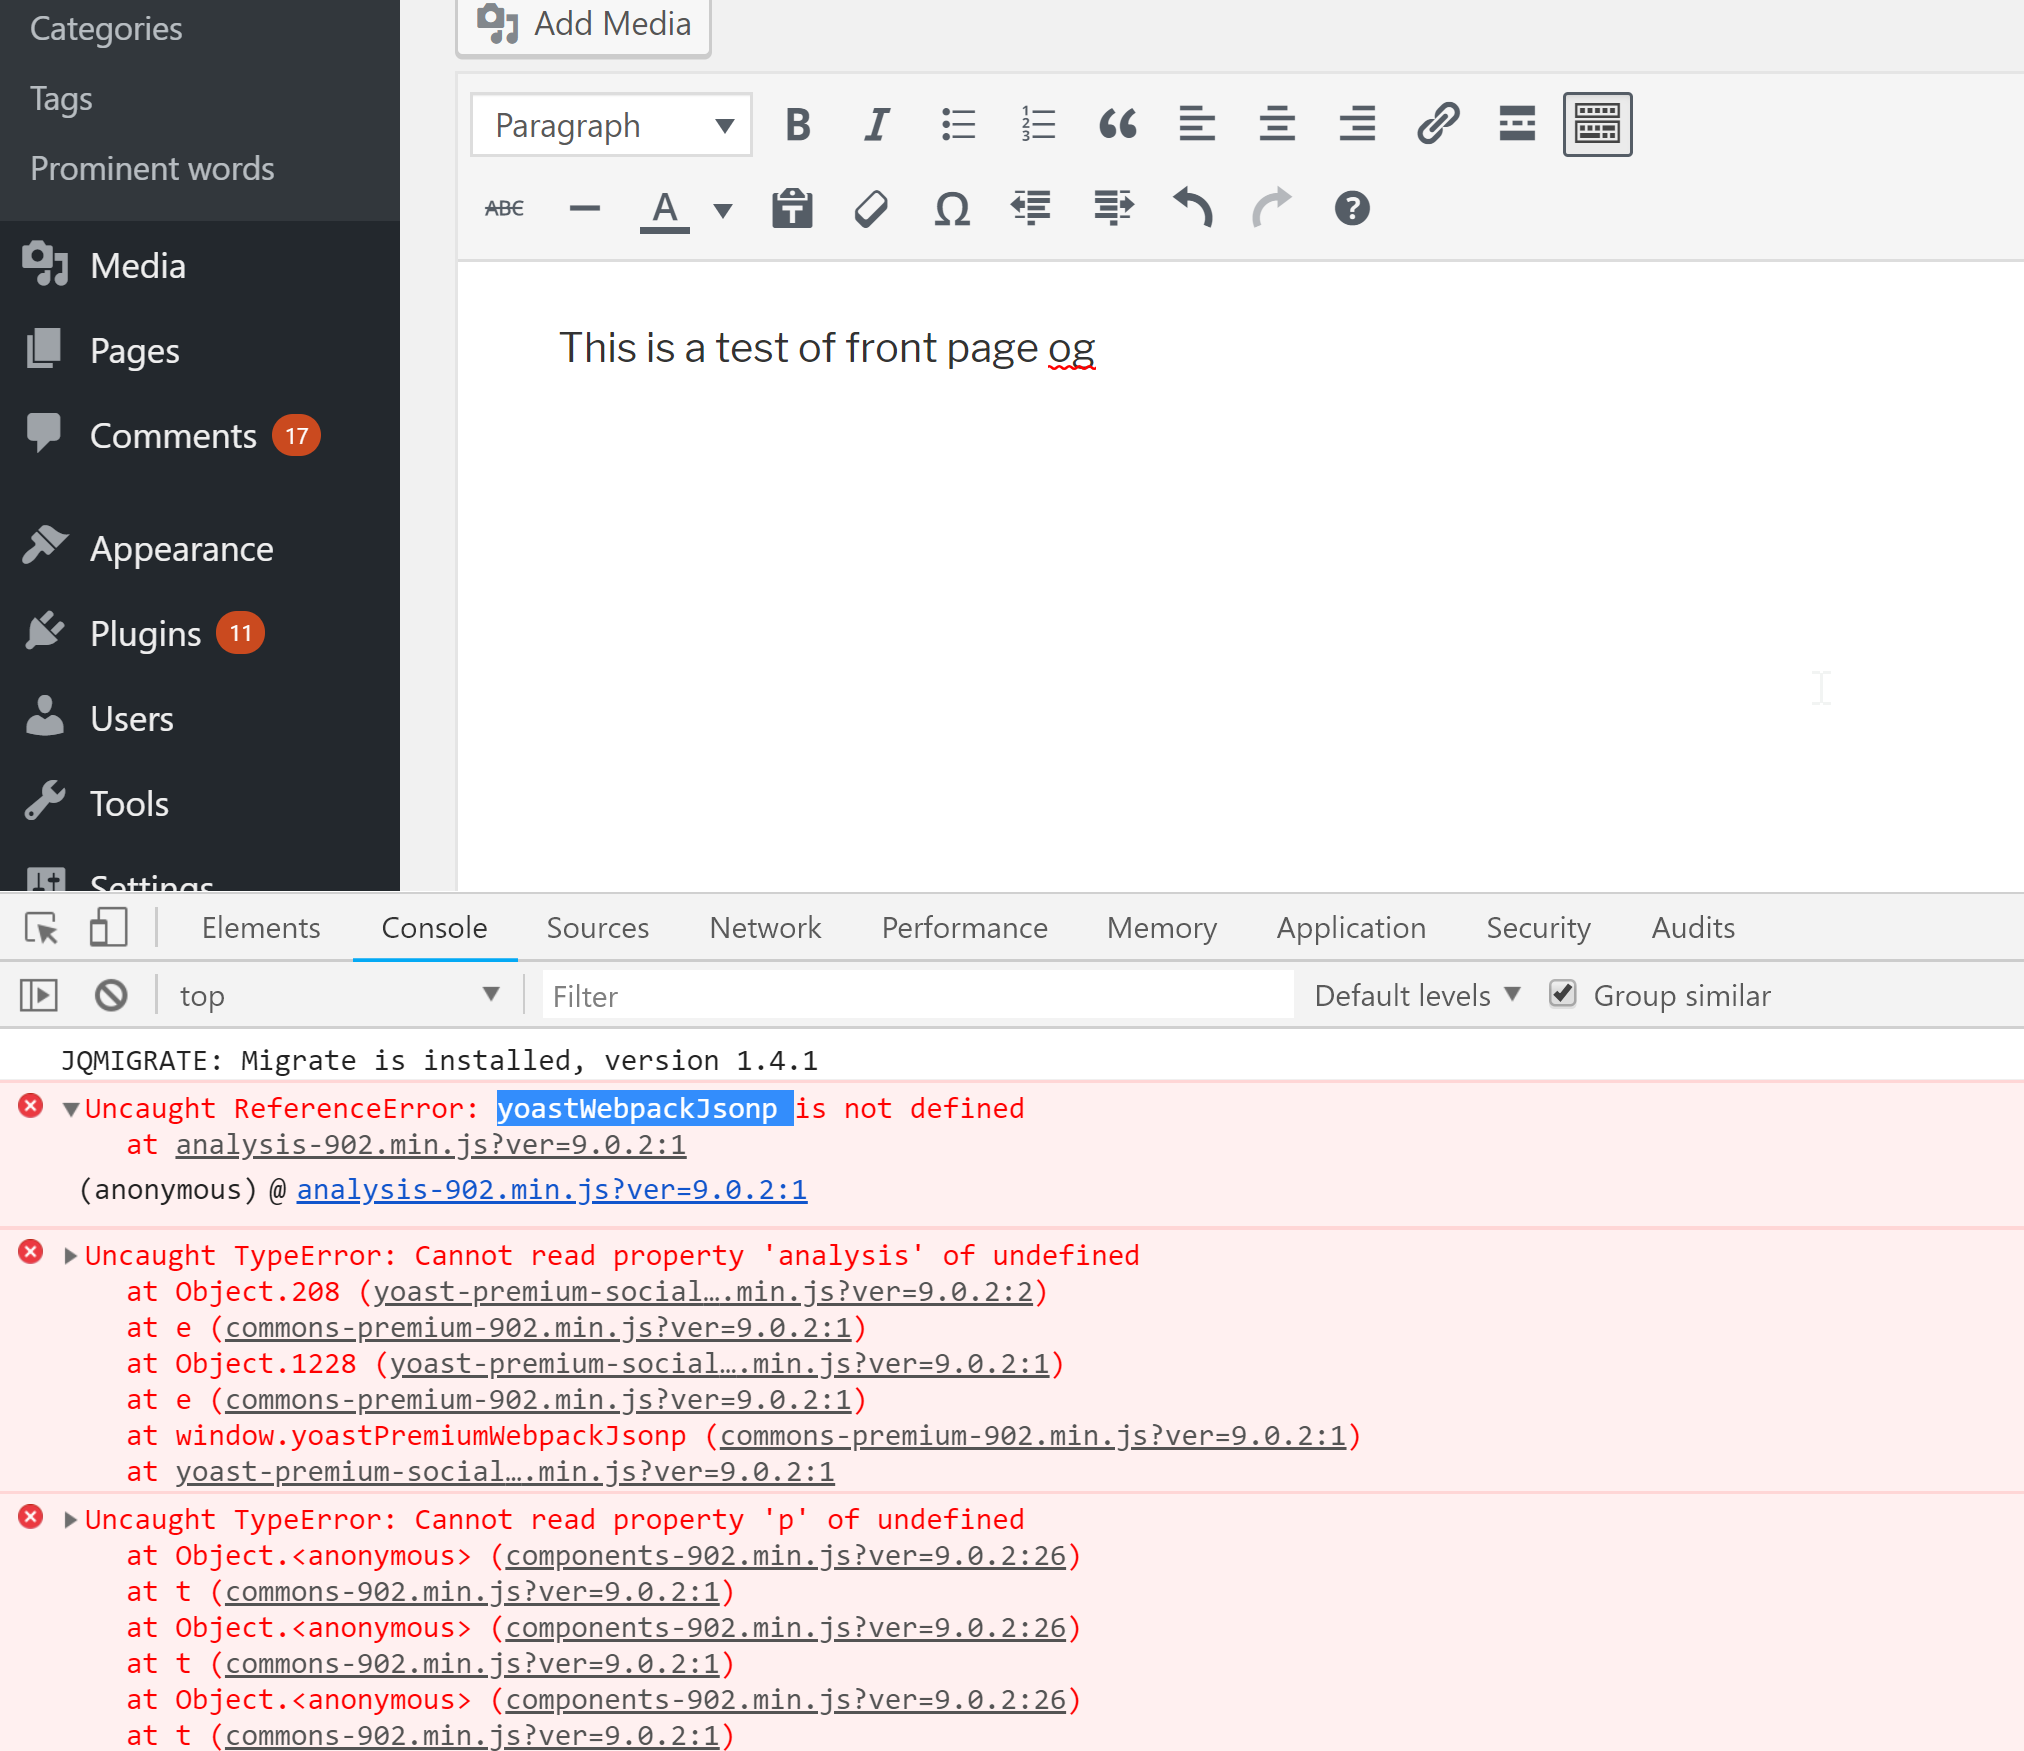The image size is (2024, 1751).
Task: Switch to the Network tab
Action: (x=765, y=927)
